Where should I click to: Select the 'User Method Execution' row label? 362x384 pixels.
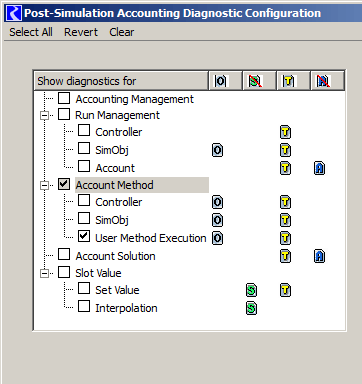[151, 238]
